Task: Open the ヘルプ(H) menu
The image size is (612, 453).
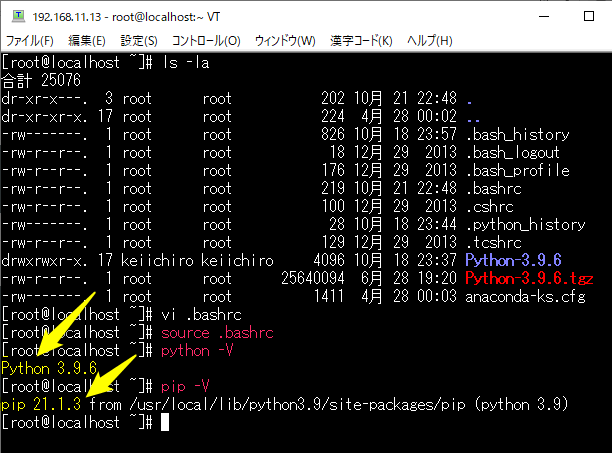Action: (x=430, y=41)
